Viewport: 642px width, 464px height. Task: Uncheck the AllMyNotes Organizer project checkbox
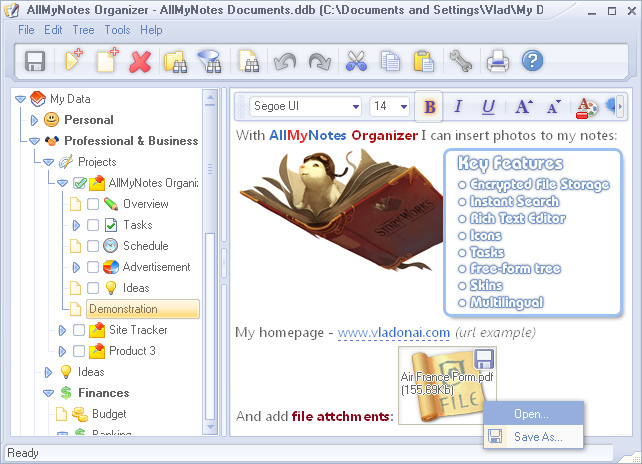click(x=79, y=183)
